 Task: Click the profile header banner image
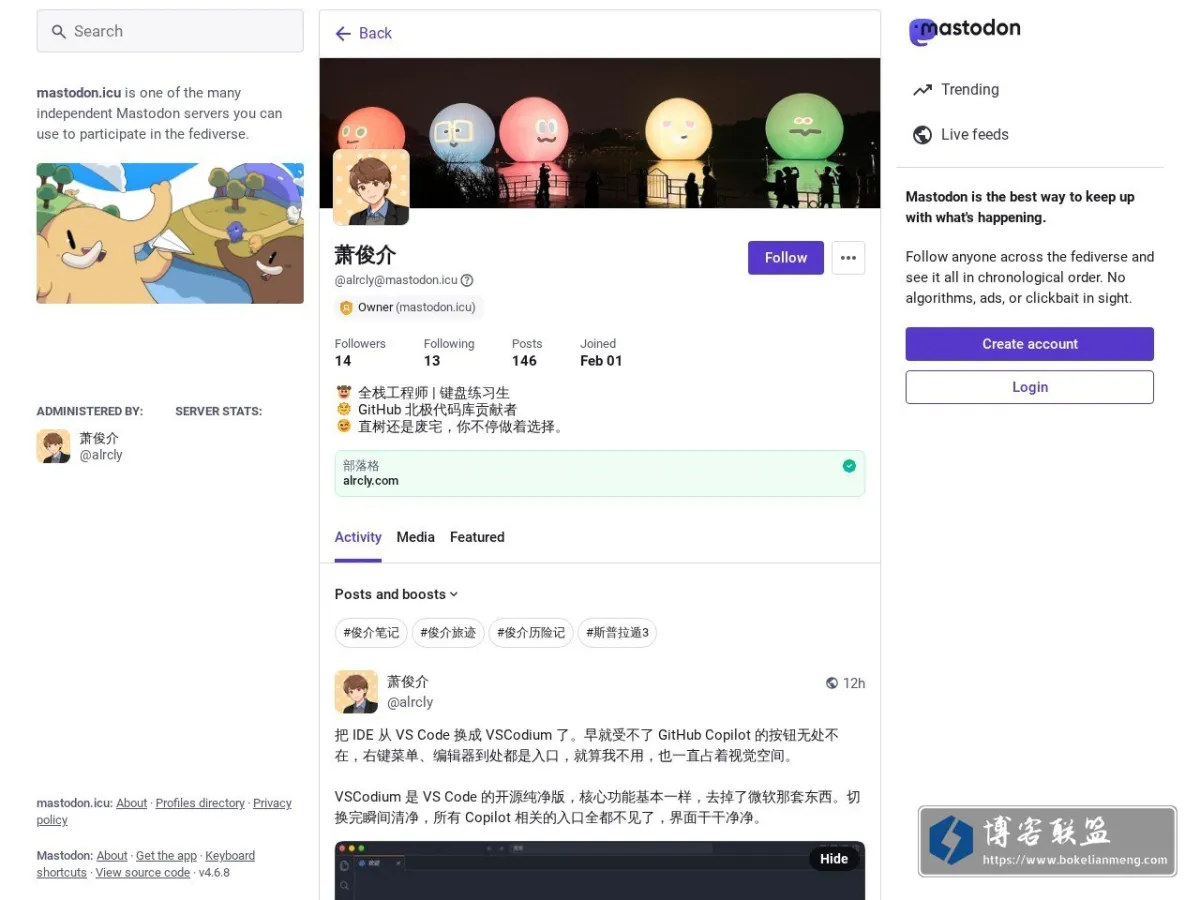tap(600, 132)
